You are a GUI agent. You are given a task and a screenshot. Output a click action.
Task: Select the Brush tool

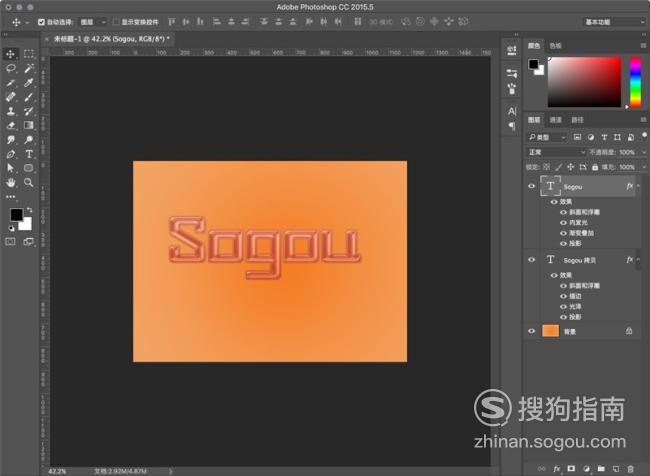point(29,97)
